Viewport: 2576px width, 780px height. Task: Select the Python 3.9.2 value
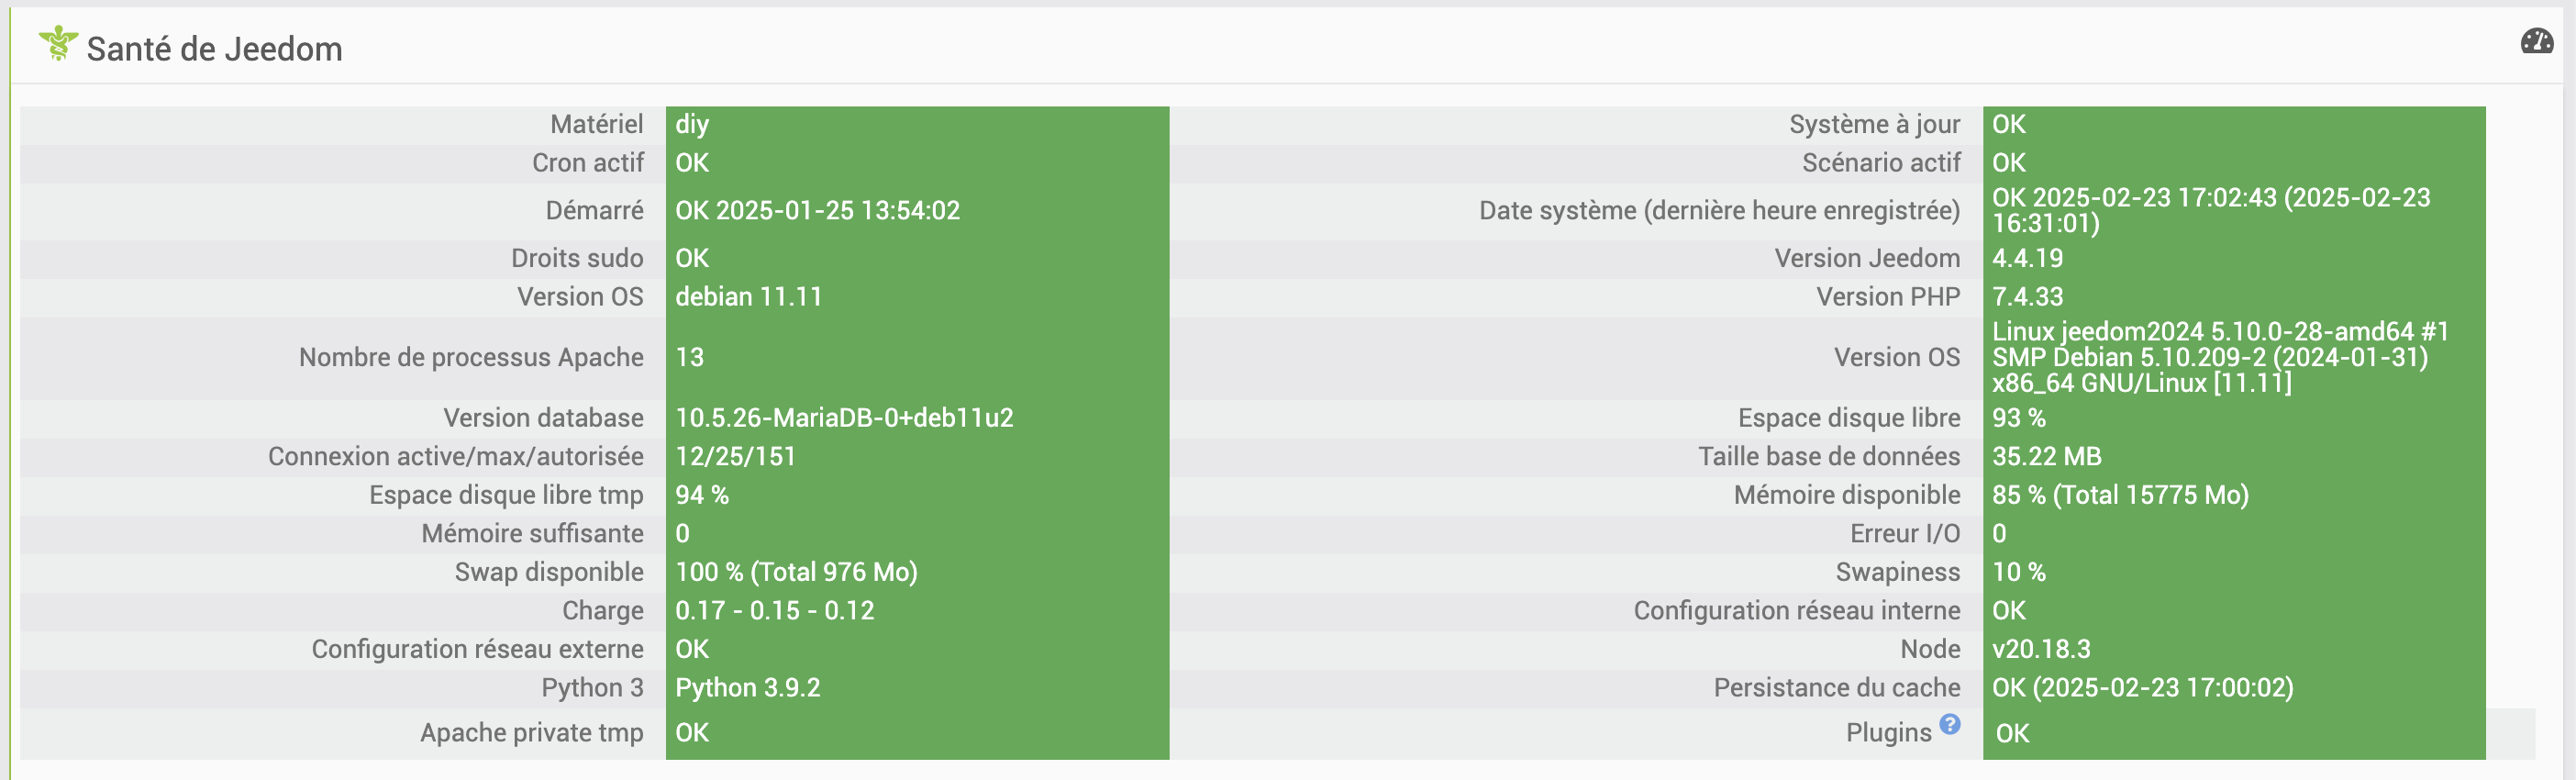click(x=747, y=688)
